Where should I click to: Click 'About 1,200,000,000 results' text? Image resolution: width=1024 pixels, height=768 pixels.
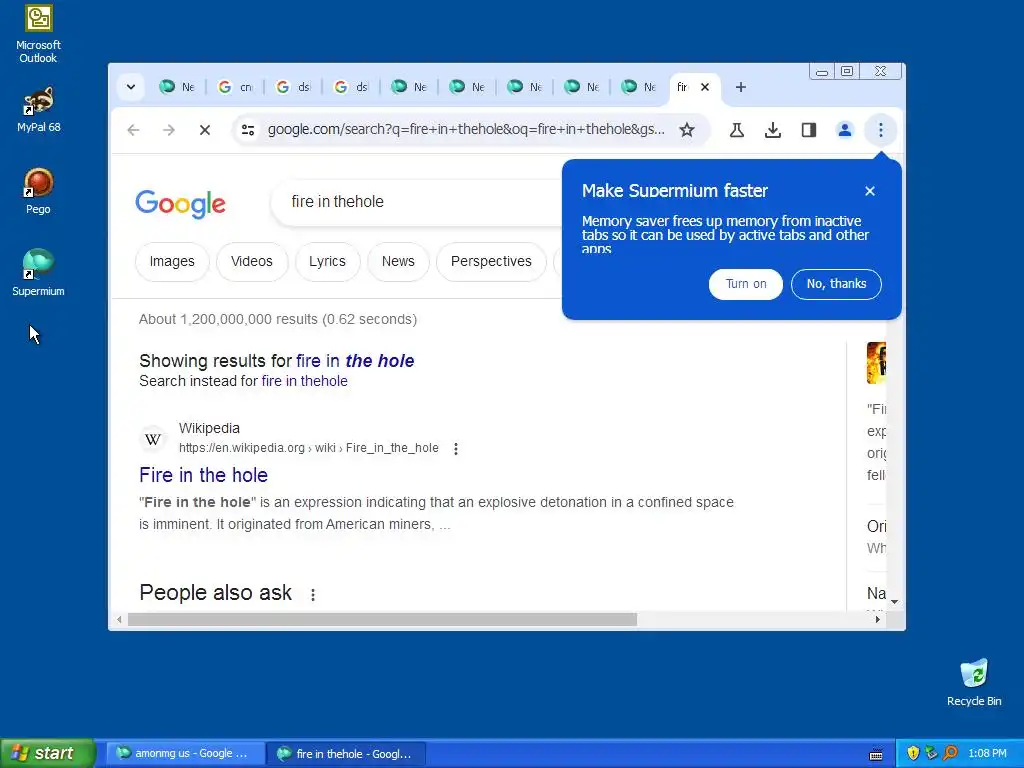tap(278, 319)
